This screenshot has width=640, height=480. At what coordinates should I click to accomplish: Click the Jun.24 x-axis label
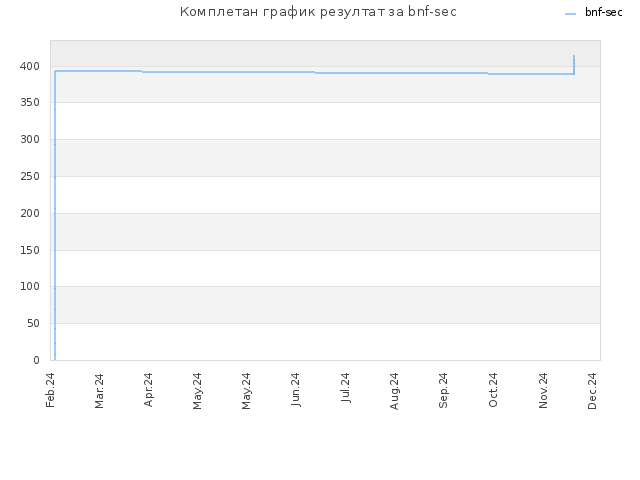(x=296, y=389)
